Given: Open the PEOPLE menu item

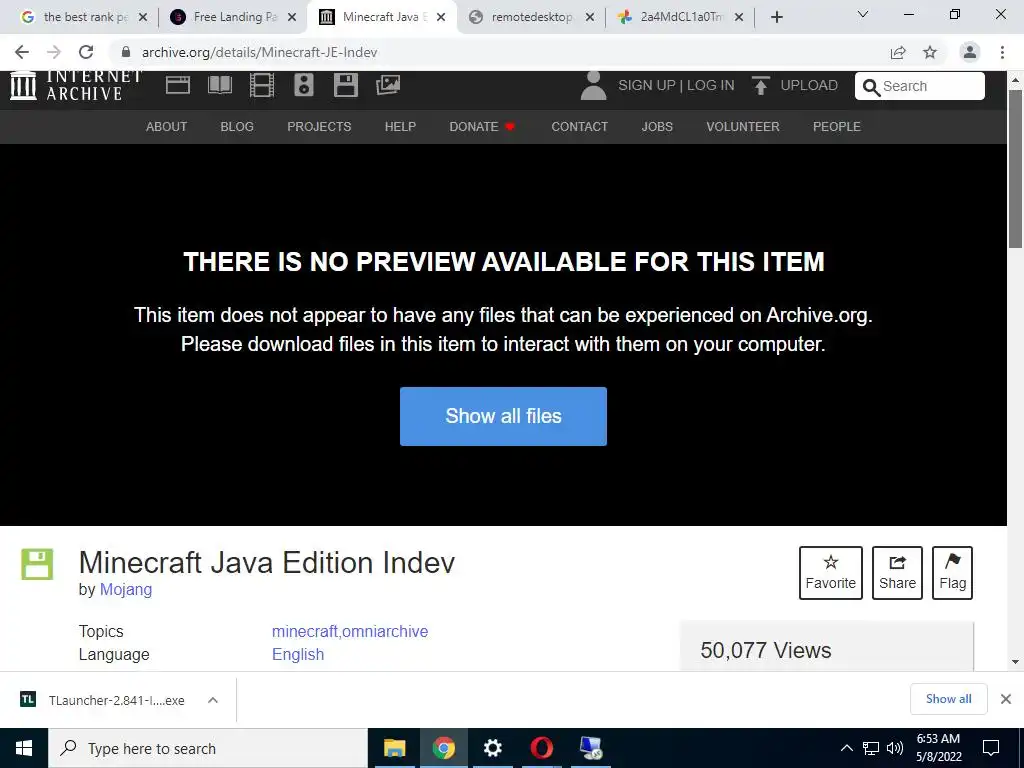Looking at the screenshot, I should 837,127.
